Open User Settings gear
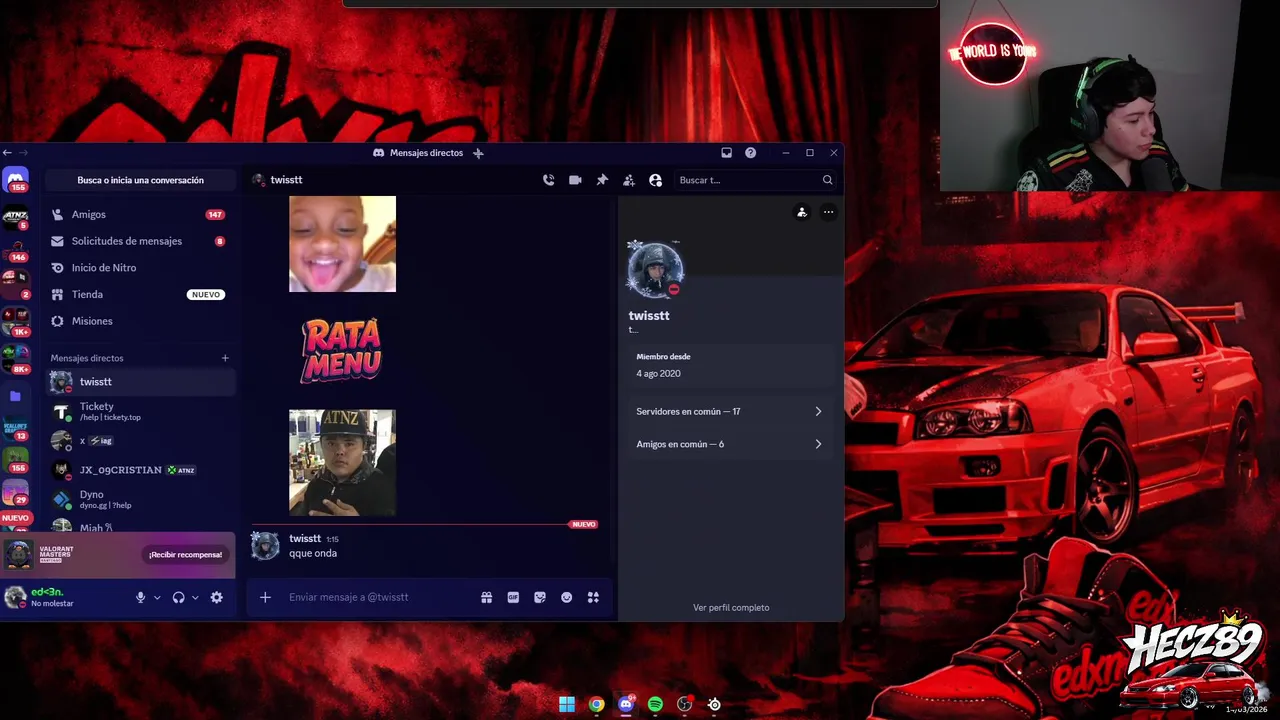Screen dimensions: 1280x720 (x=216, y=597)
